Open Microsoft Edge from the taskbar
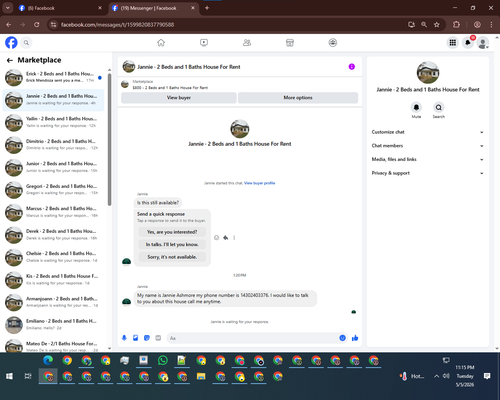 [48, 360]
